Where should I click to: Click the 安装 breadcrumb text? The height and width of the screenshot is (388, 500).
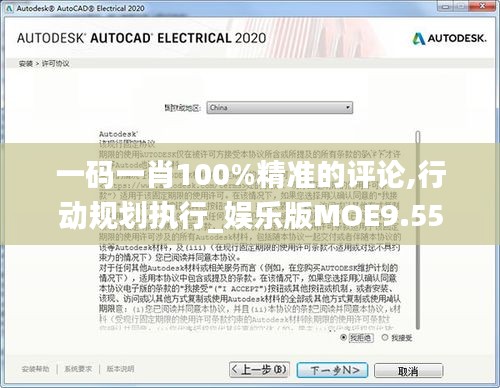click(26, 63)
